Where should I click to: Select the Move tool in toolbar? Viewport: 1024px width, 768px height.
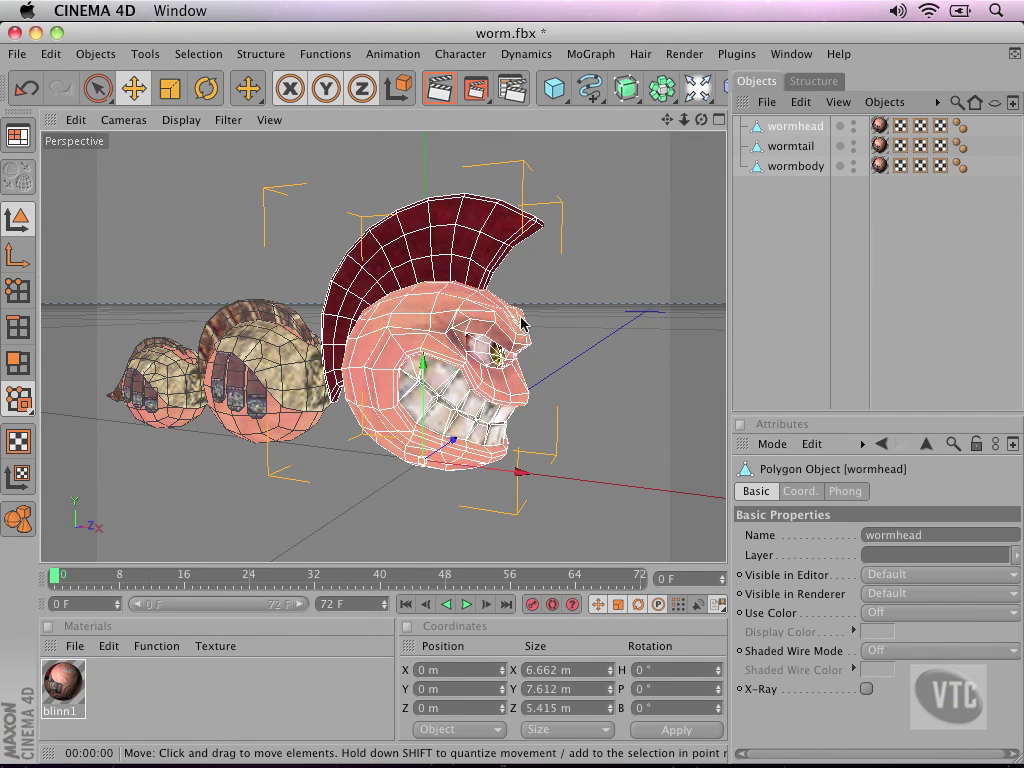click(133, 89)
